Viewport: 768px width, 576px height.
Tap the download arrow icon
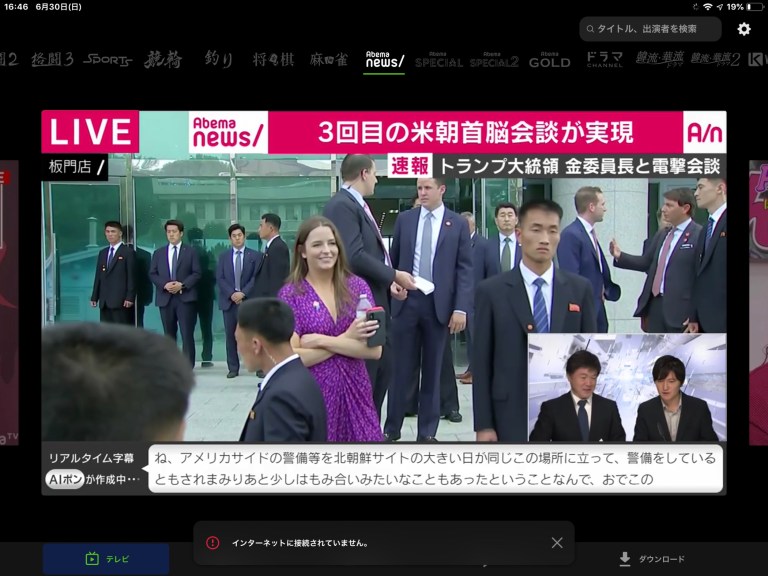[x=625, y=559]
